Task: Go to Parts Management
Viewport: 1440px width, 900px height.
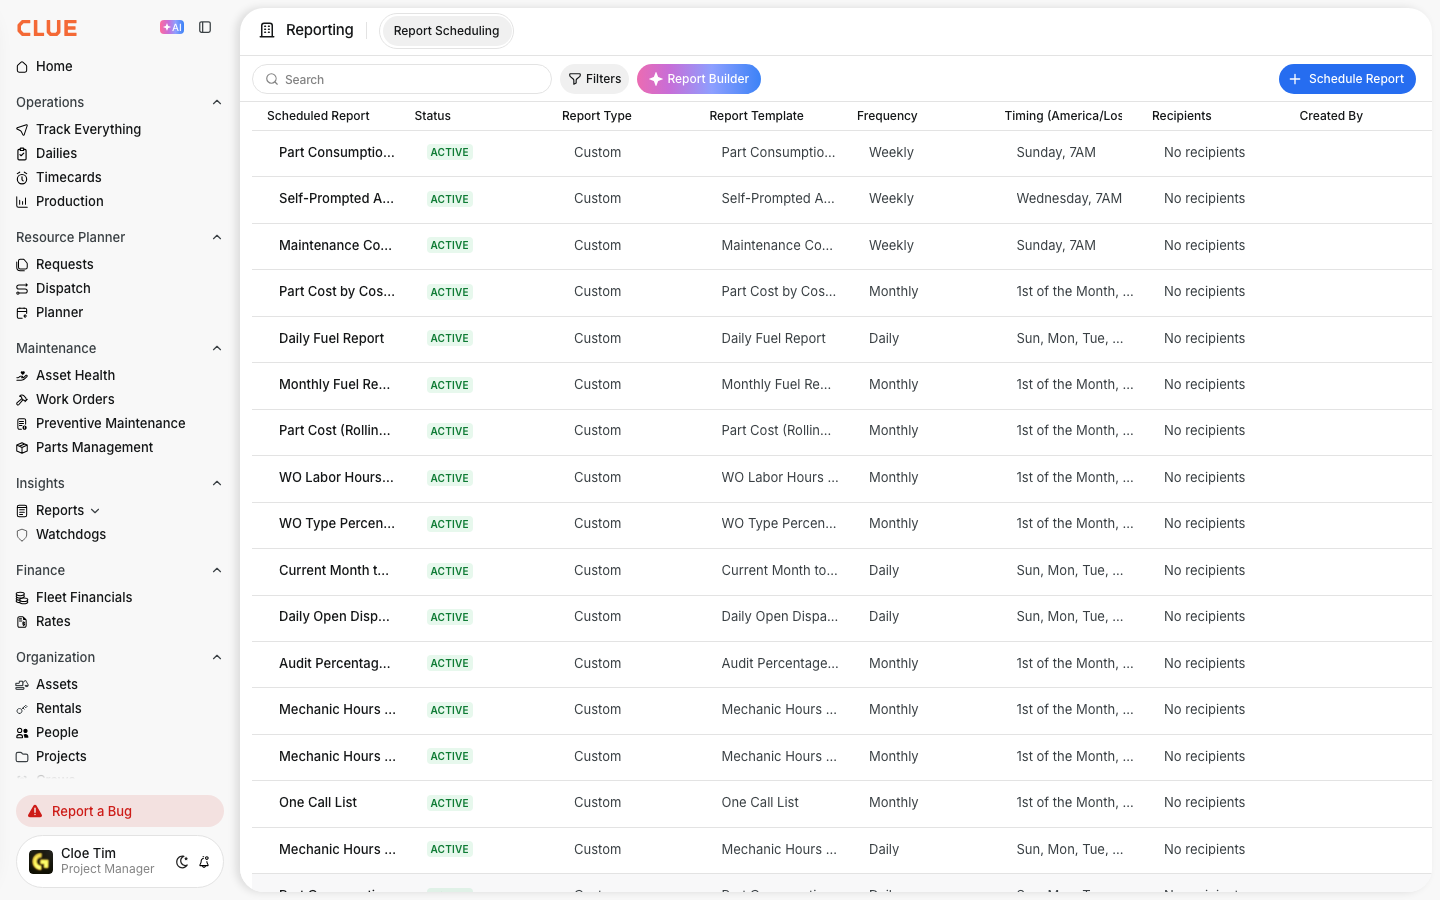Action: (94, 447)
